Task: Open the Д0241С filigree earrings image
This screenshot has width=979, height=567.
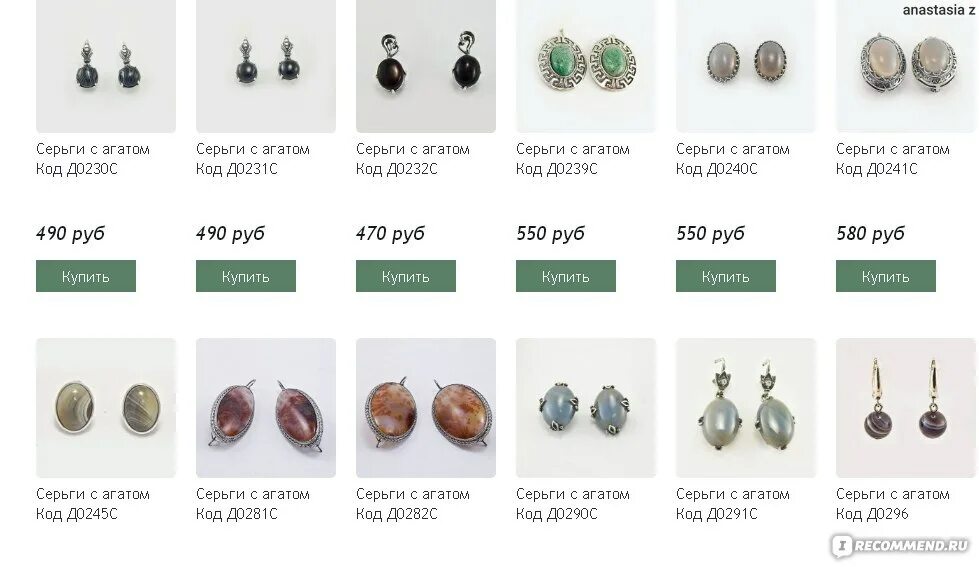Action: 905,65
